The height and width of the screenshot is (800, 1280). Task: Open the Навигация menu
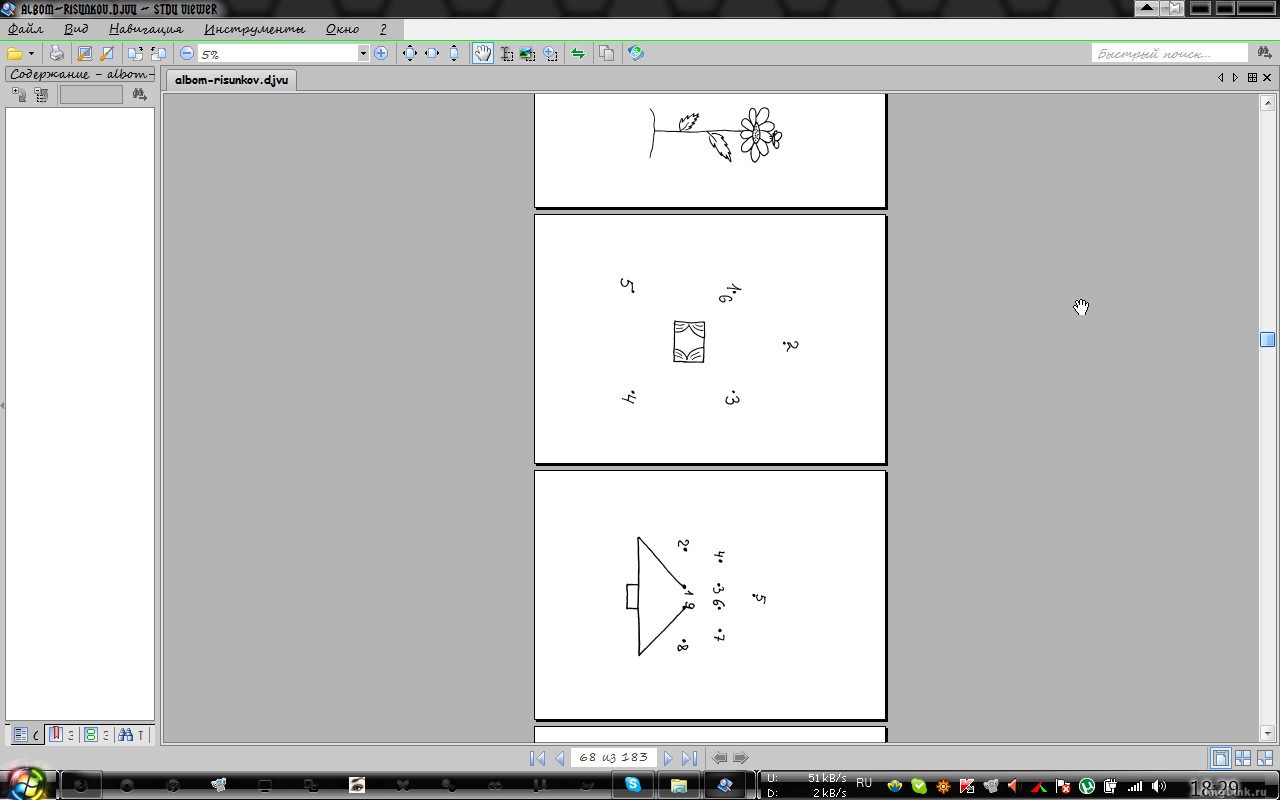[x=146, y=29]
